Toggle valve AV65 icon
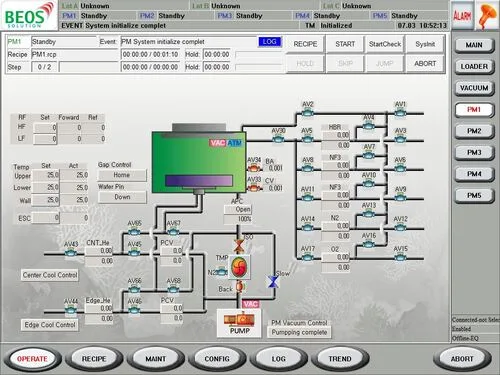The image size is (500, 375). [134, 232]
